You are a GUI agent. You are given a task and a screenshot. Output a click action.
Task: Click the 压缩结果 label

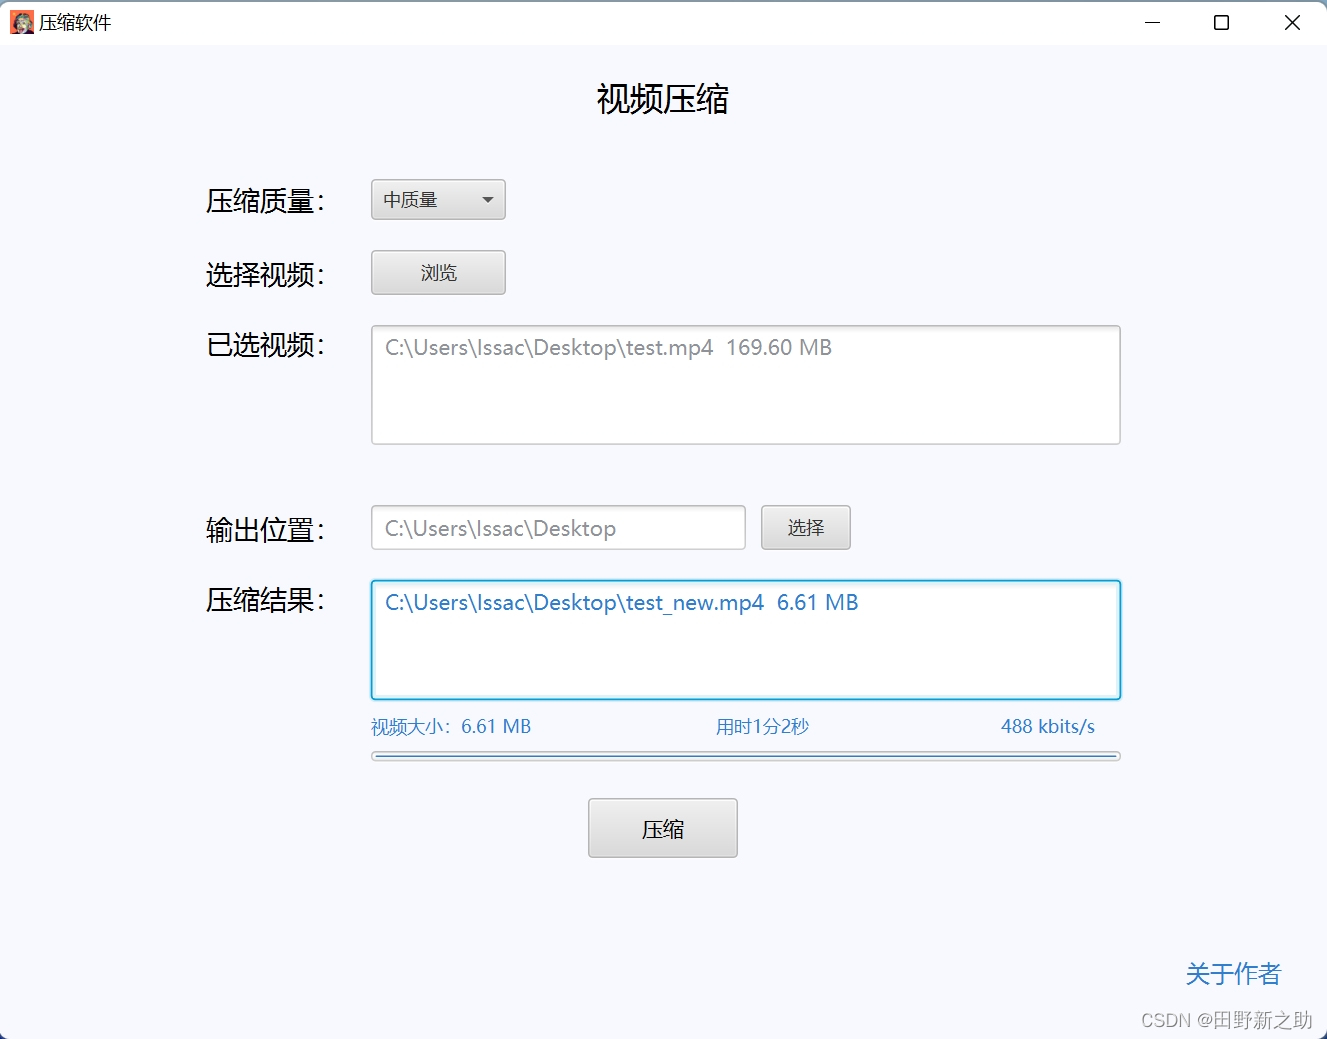pos(265,600)
